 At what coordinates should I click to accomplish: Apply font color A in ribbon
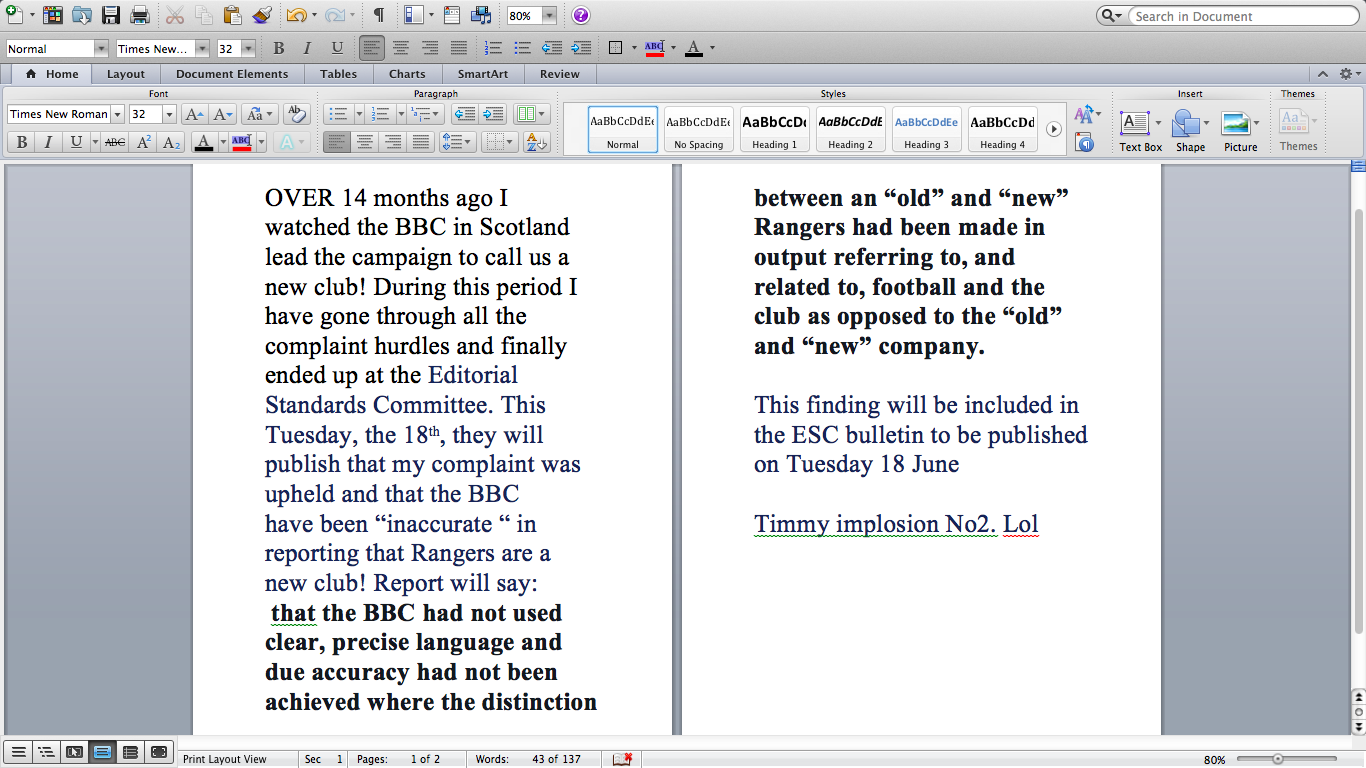[x=204, y=142]
